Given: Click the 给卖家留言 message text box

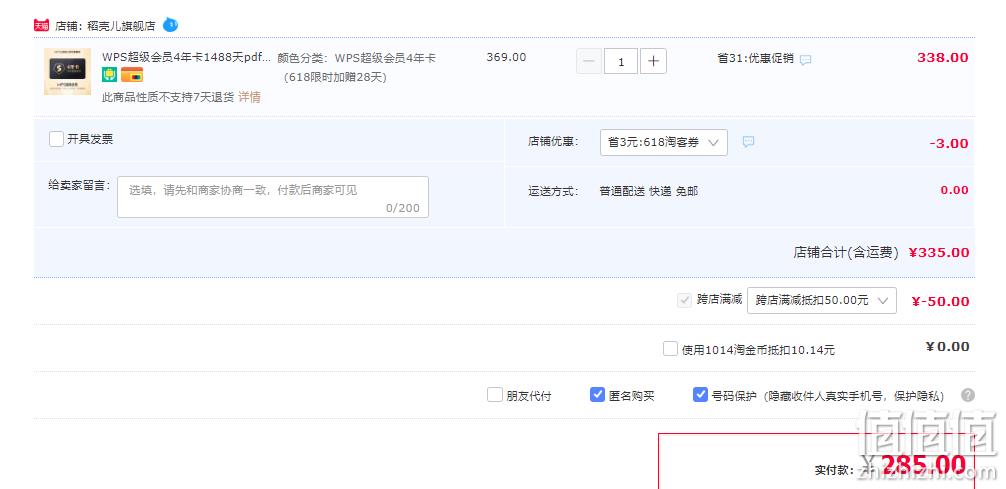Looking at the screenshot, I should coord(273,197).
